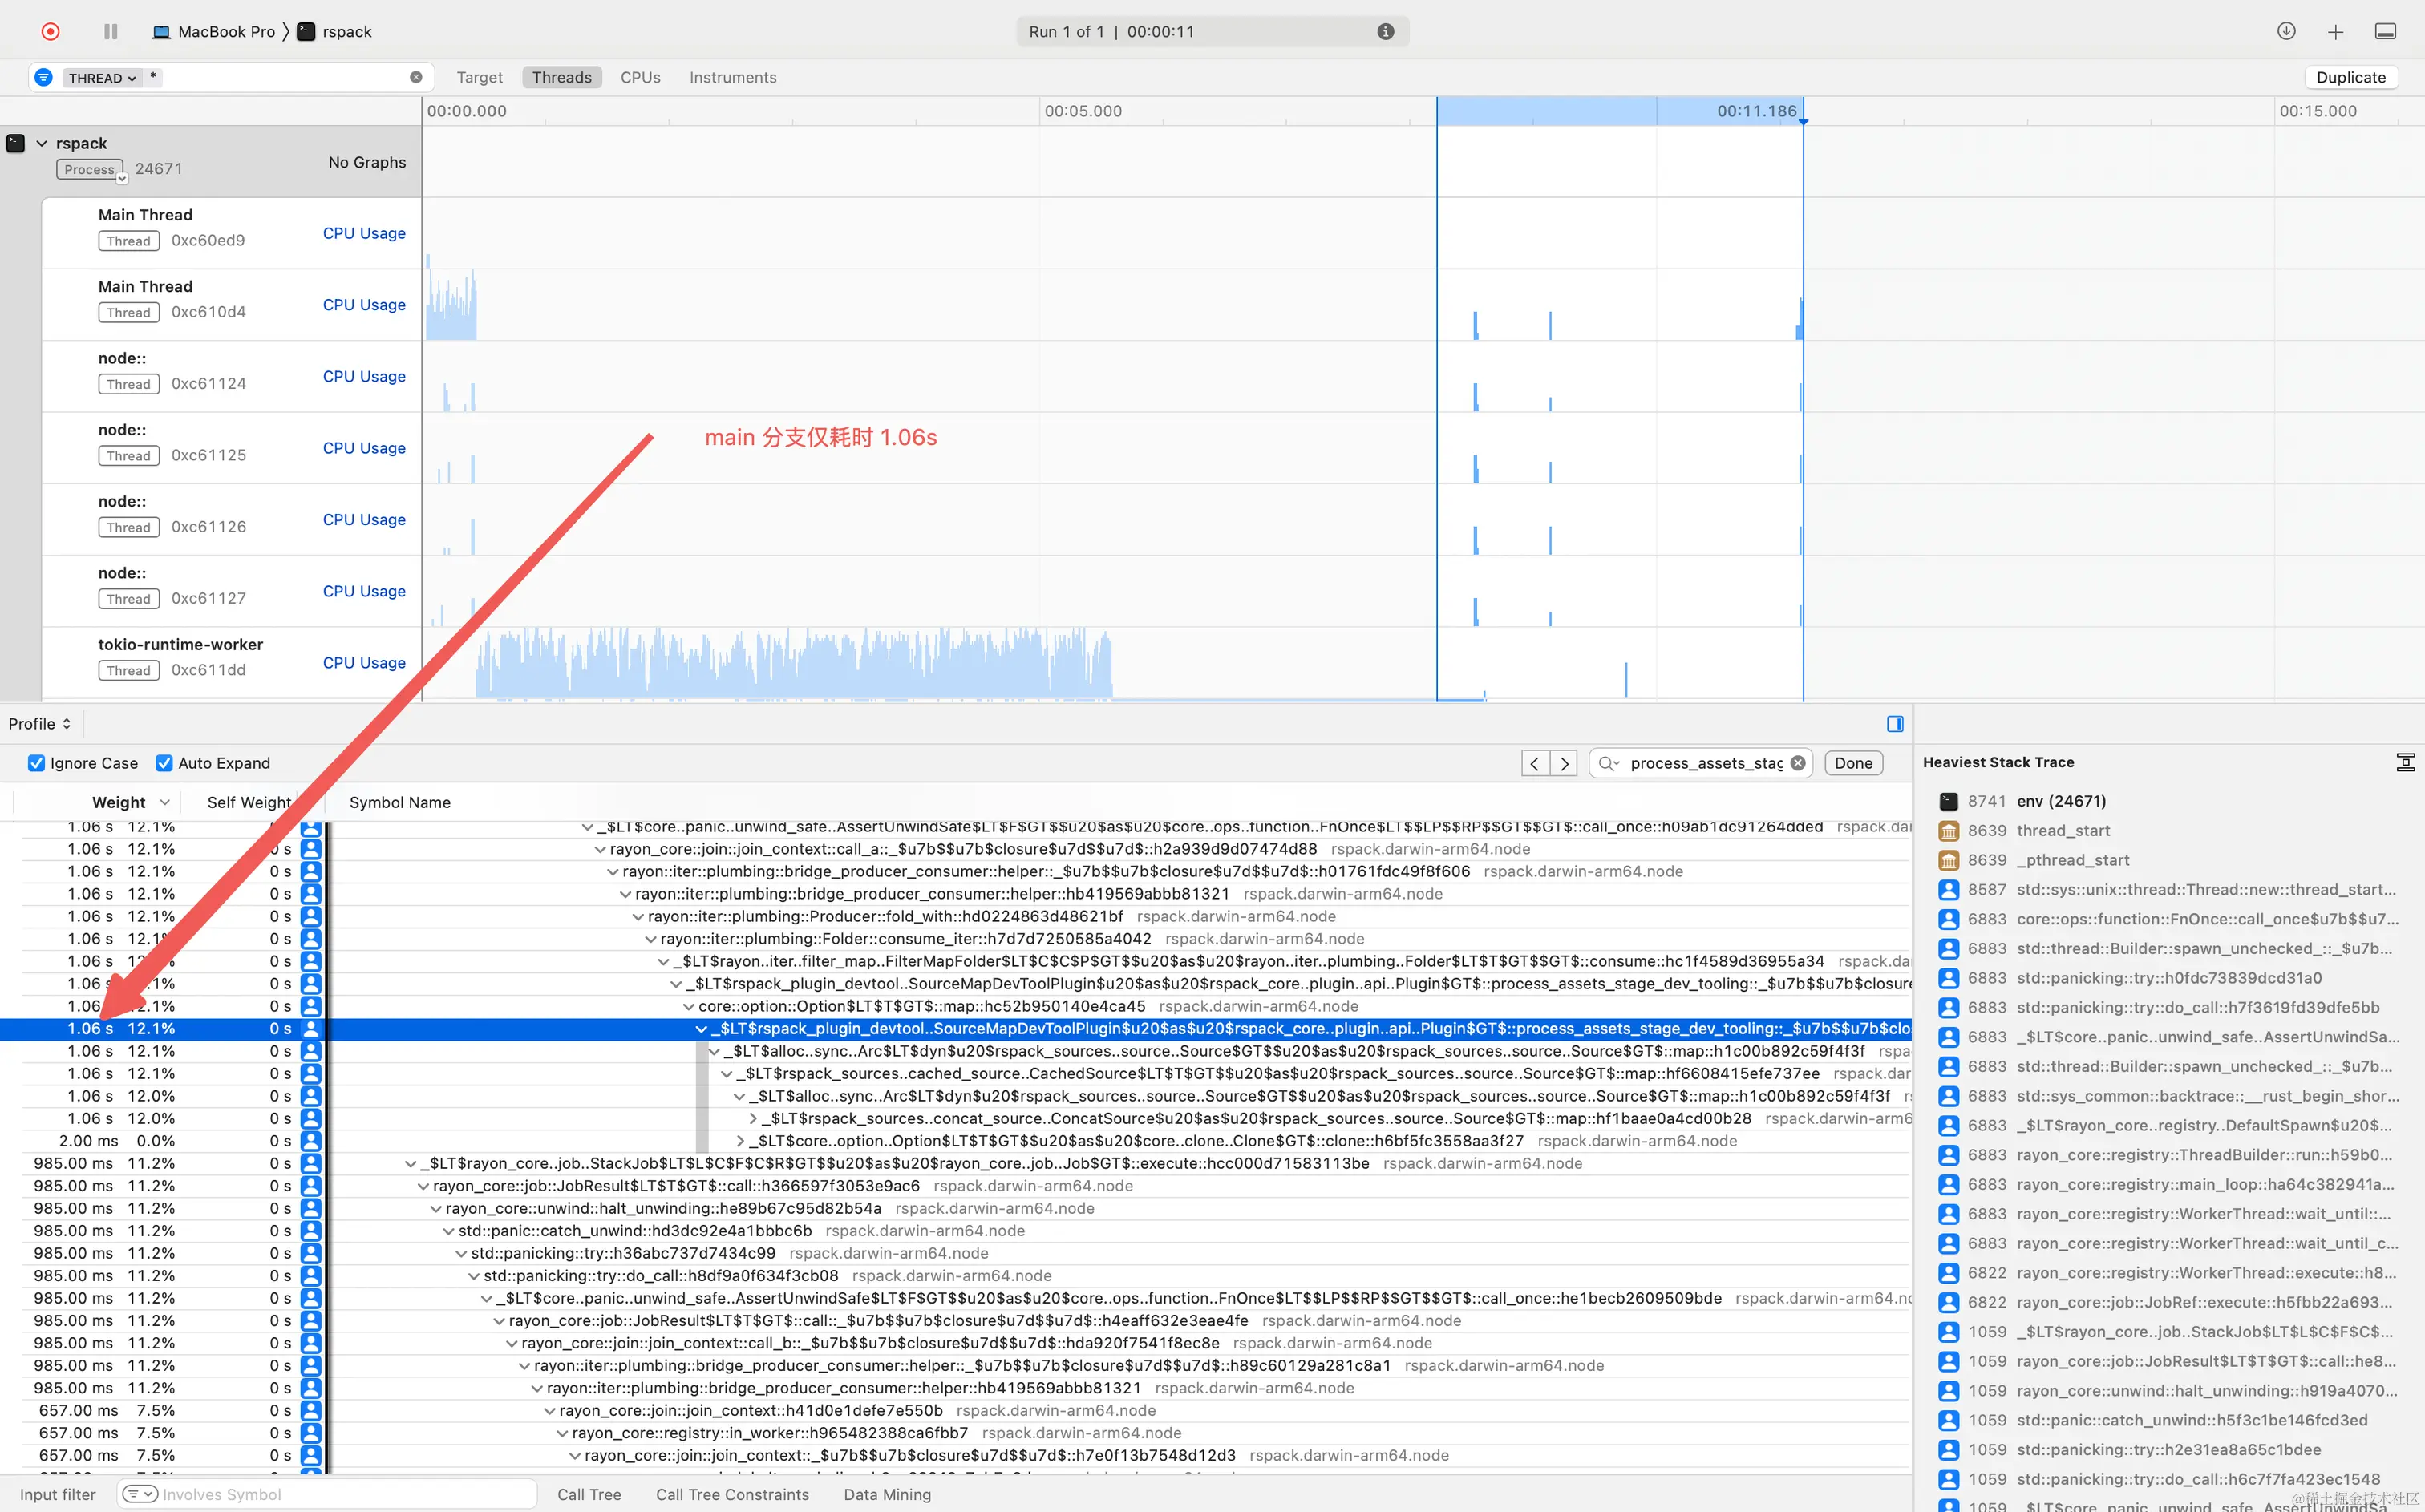Switch to the Instruments tab
This screenshot has height=1512, width=2425.
click(x=732, y=78)
